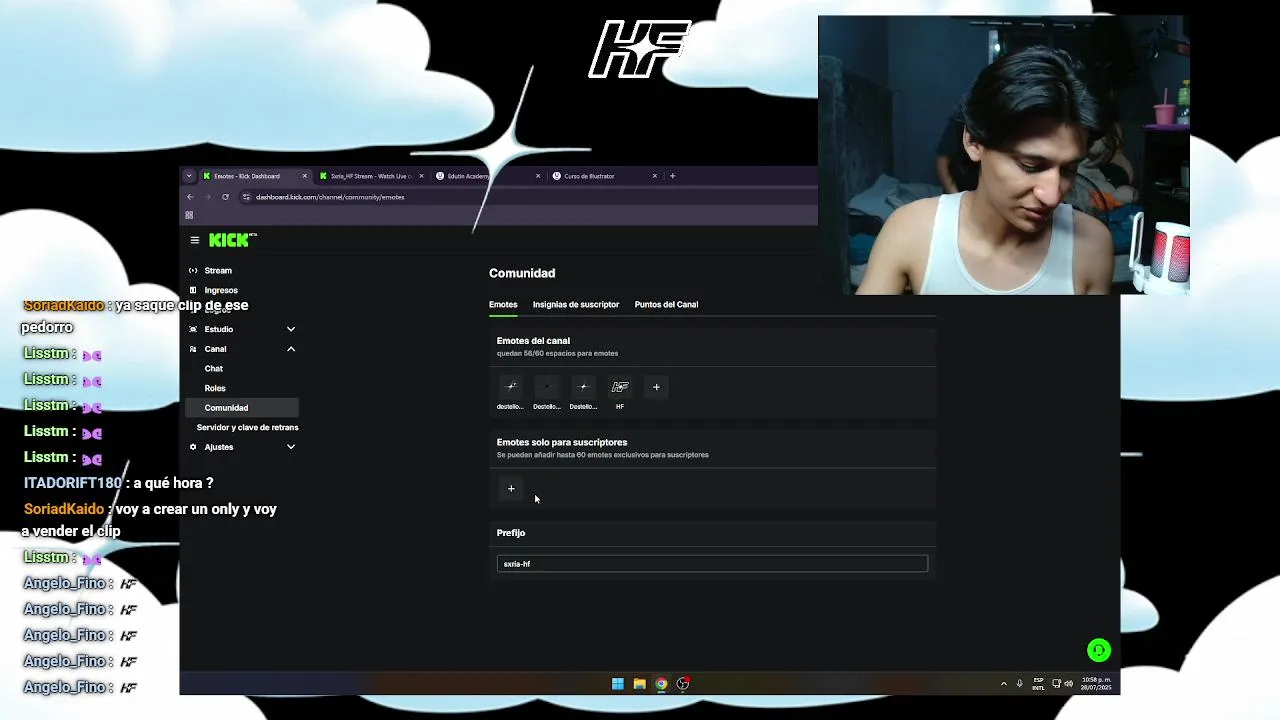
Task: Open Servidor y clave de retrans
Action: click(247, 427)
